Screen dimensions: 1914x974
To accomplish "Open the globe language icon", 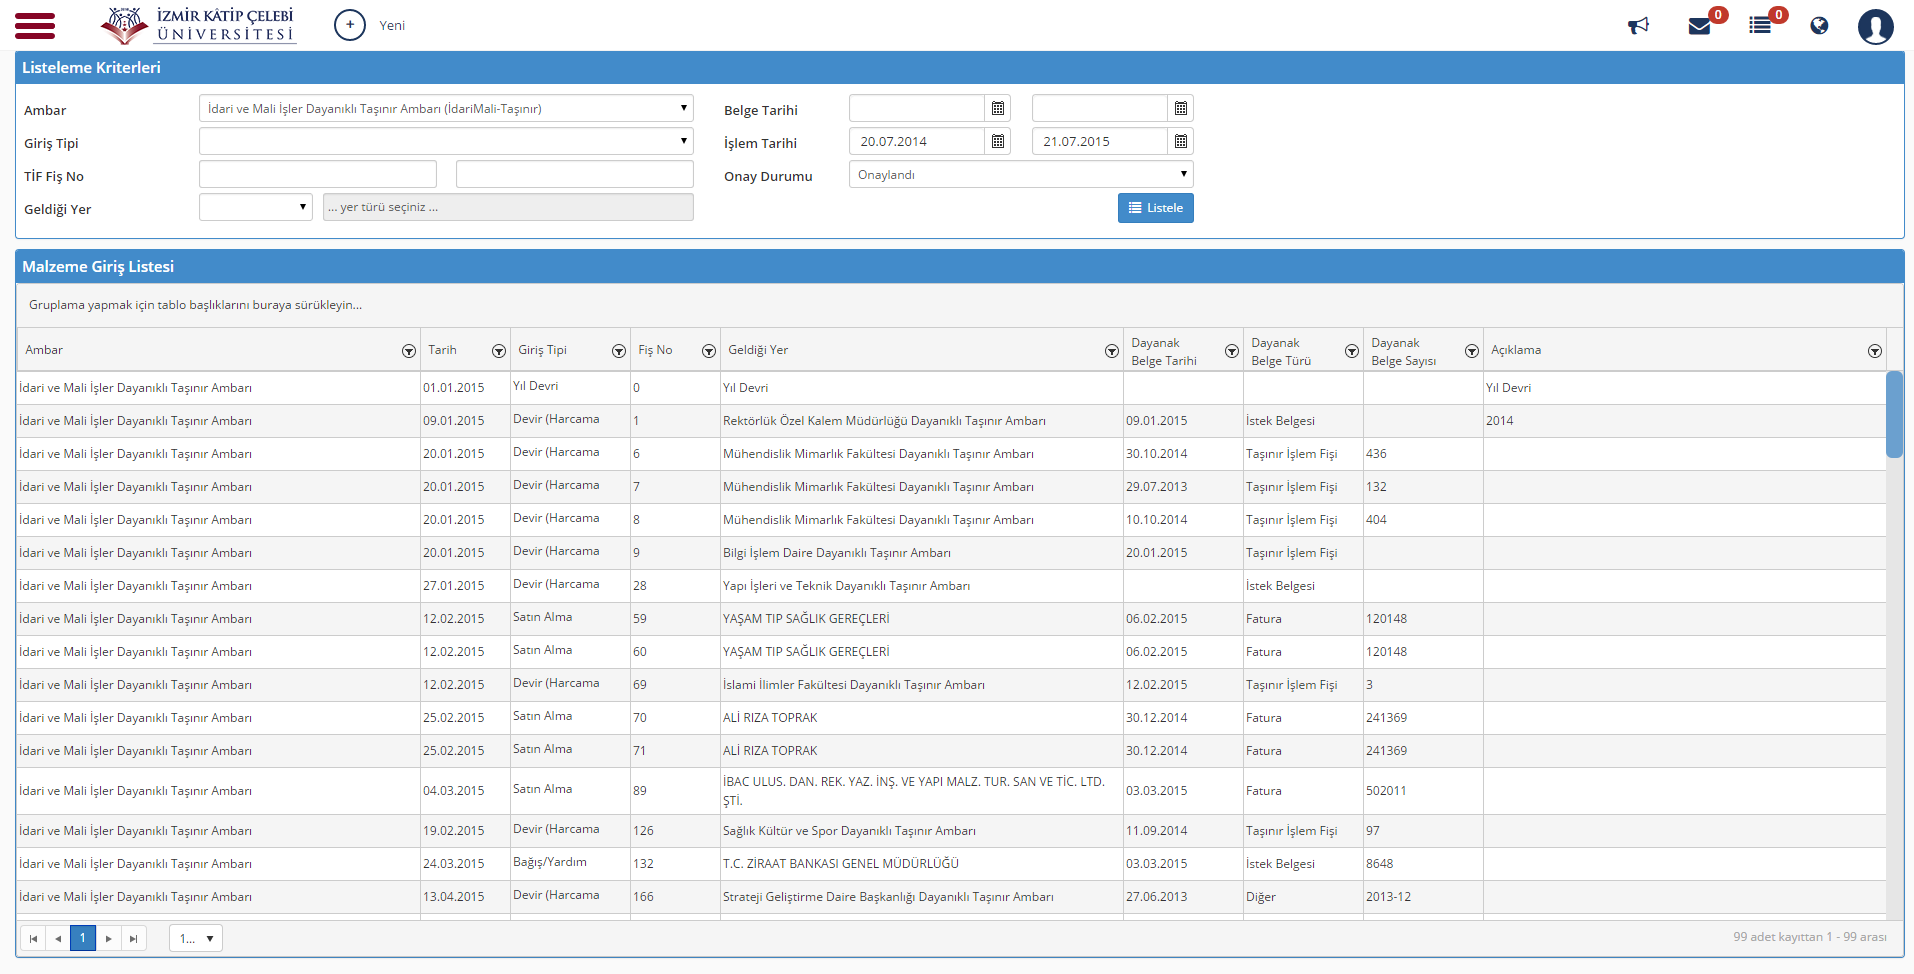I will (1819, 25).
